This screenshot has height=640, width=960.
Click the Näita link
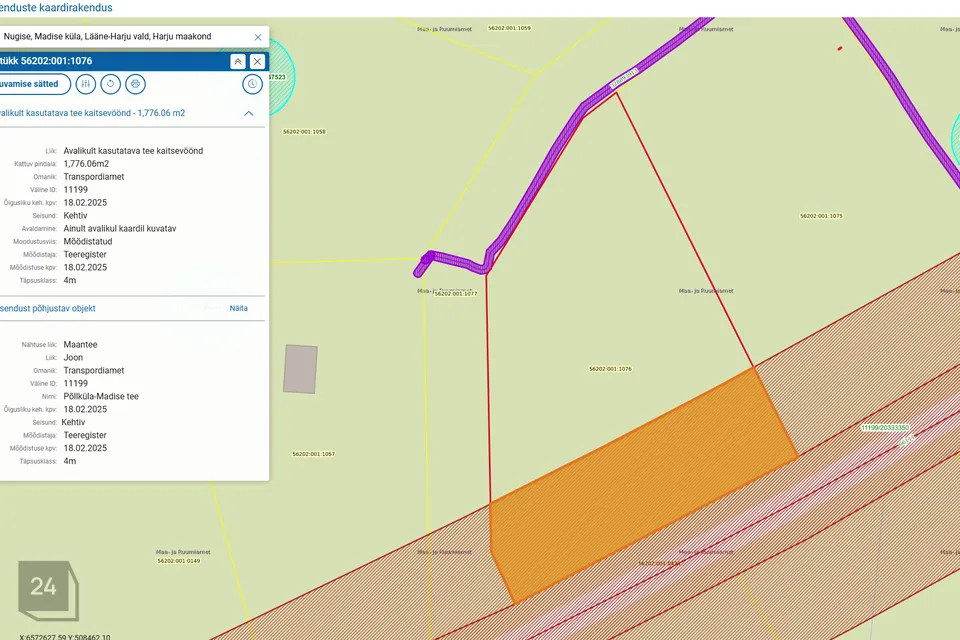(239, 308)
